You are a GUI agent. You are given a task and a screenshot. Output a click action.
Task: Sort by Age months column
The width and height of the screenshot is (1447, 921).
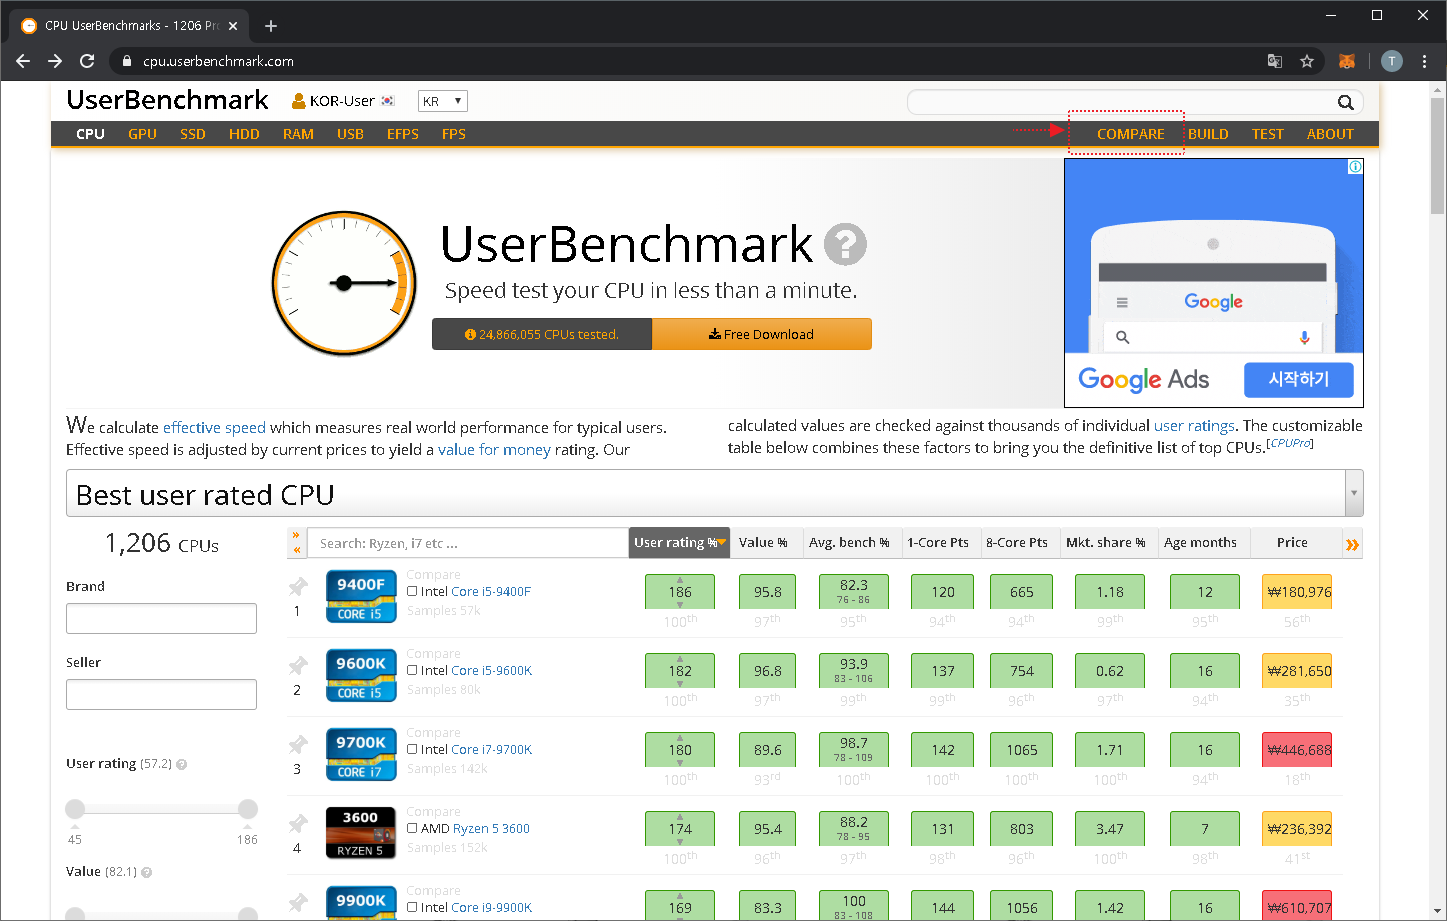coord(1200,542)
